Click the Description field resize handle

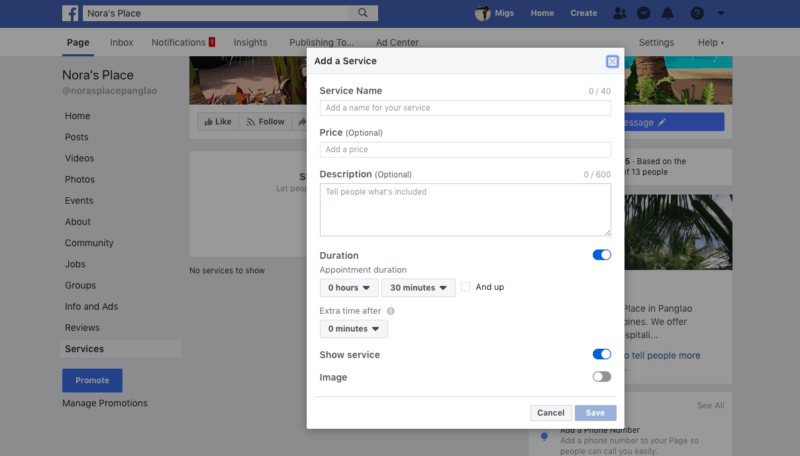coord(607,233)
